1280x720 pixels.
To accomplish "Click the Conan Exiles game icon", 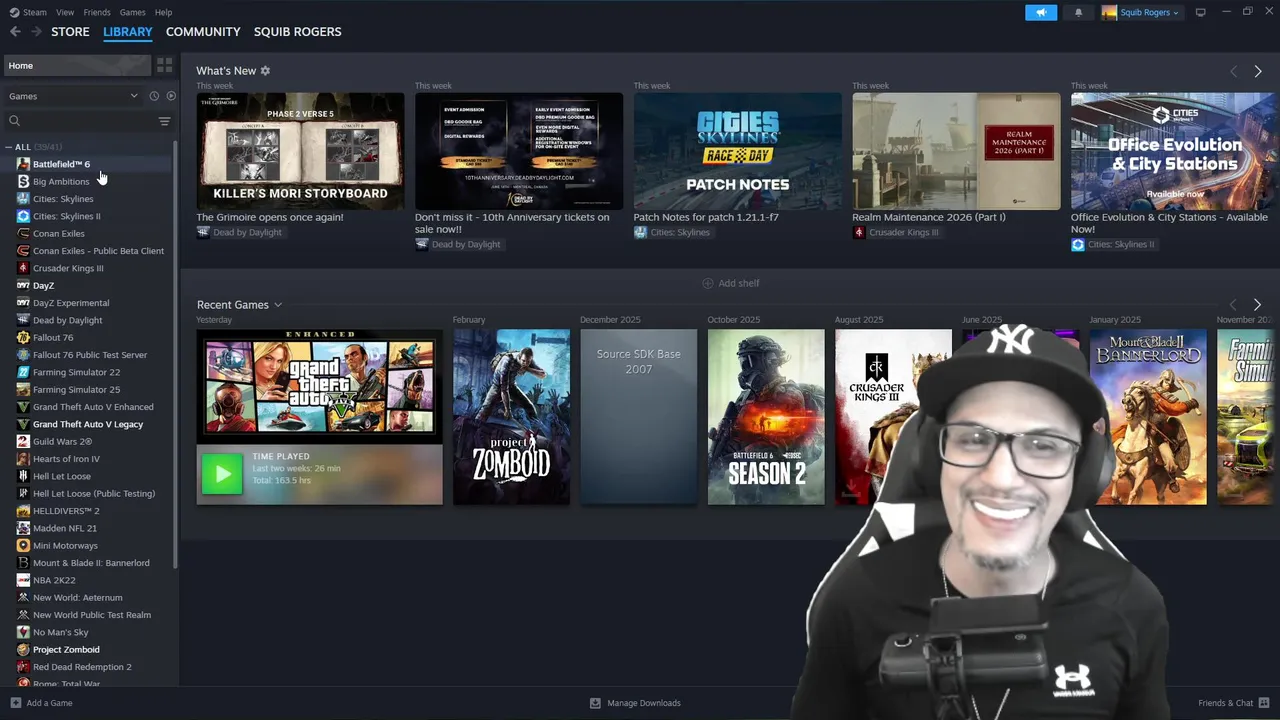I will tap(23, 233).
